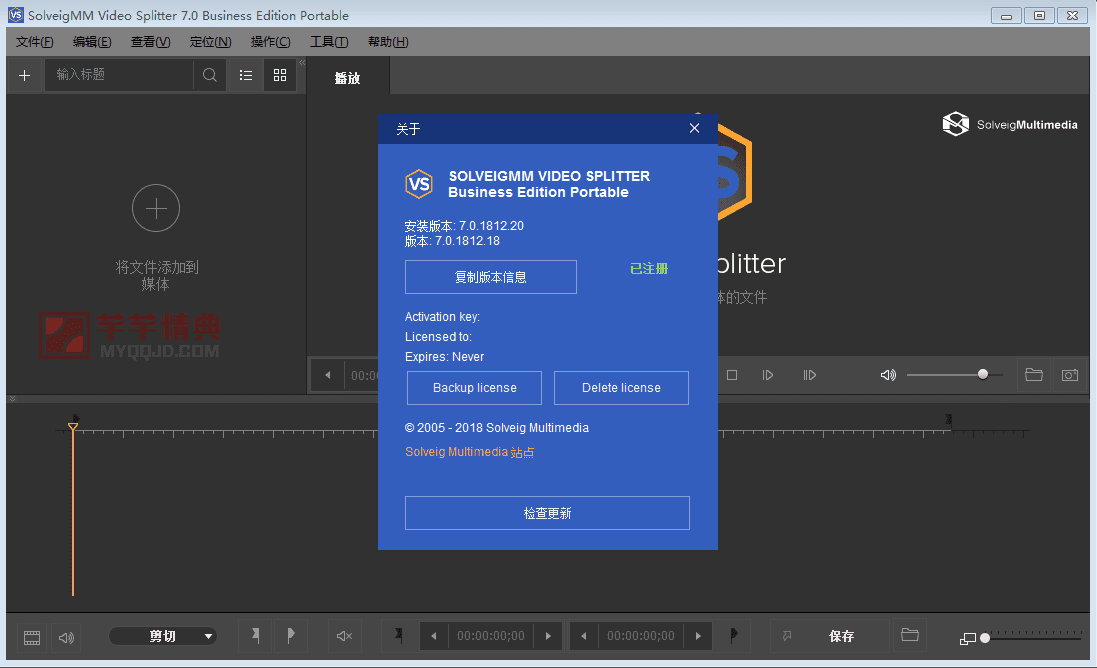Increase the first timecode with right arrow
Screen dimensions: 1097x668
tap(548, 636)
